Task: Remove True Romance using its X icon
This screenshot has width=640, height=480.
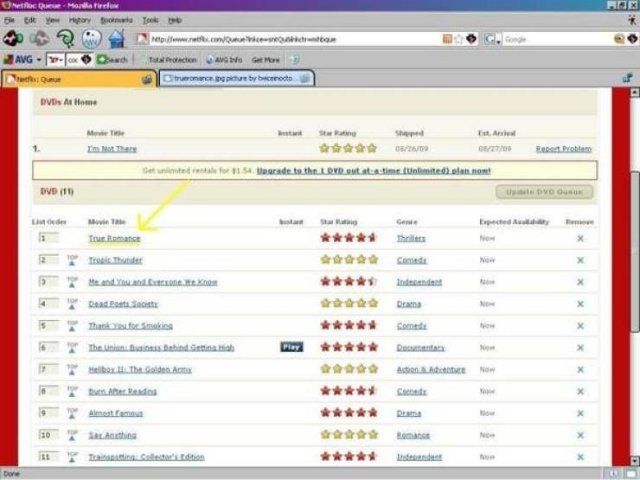Action: [x=580, y=238]
